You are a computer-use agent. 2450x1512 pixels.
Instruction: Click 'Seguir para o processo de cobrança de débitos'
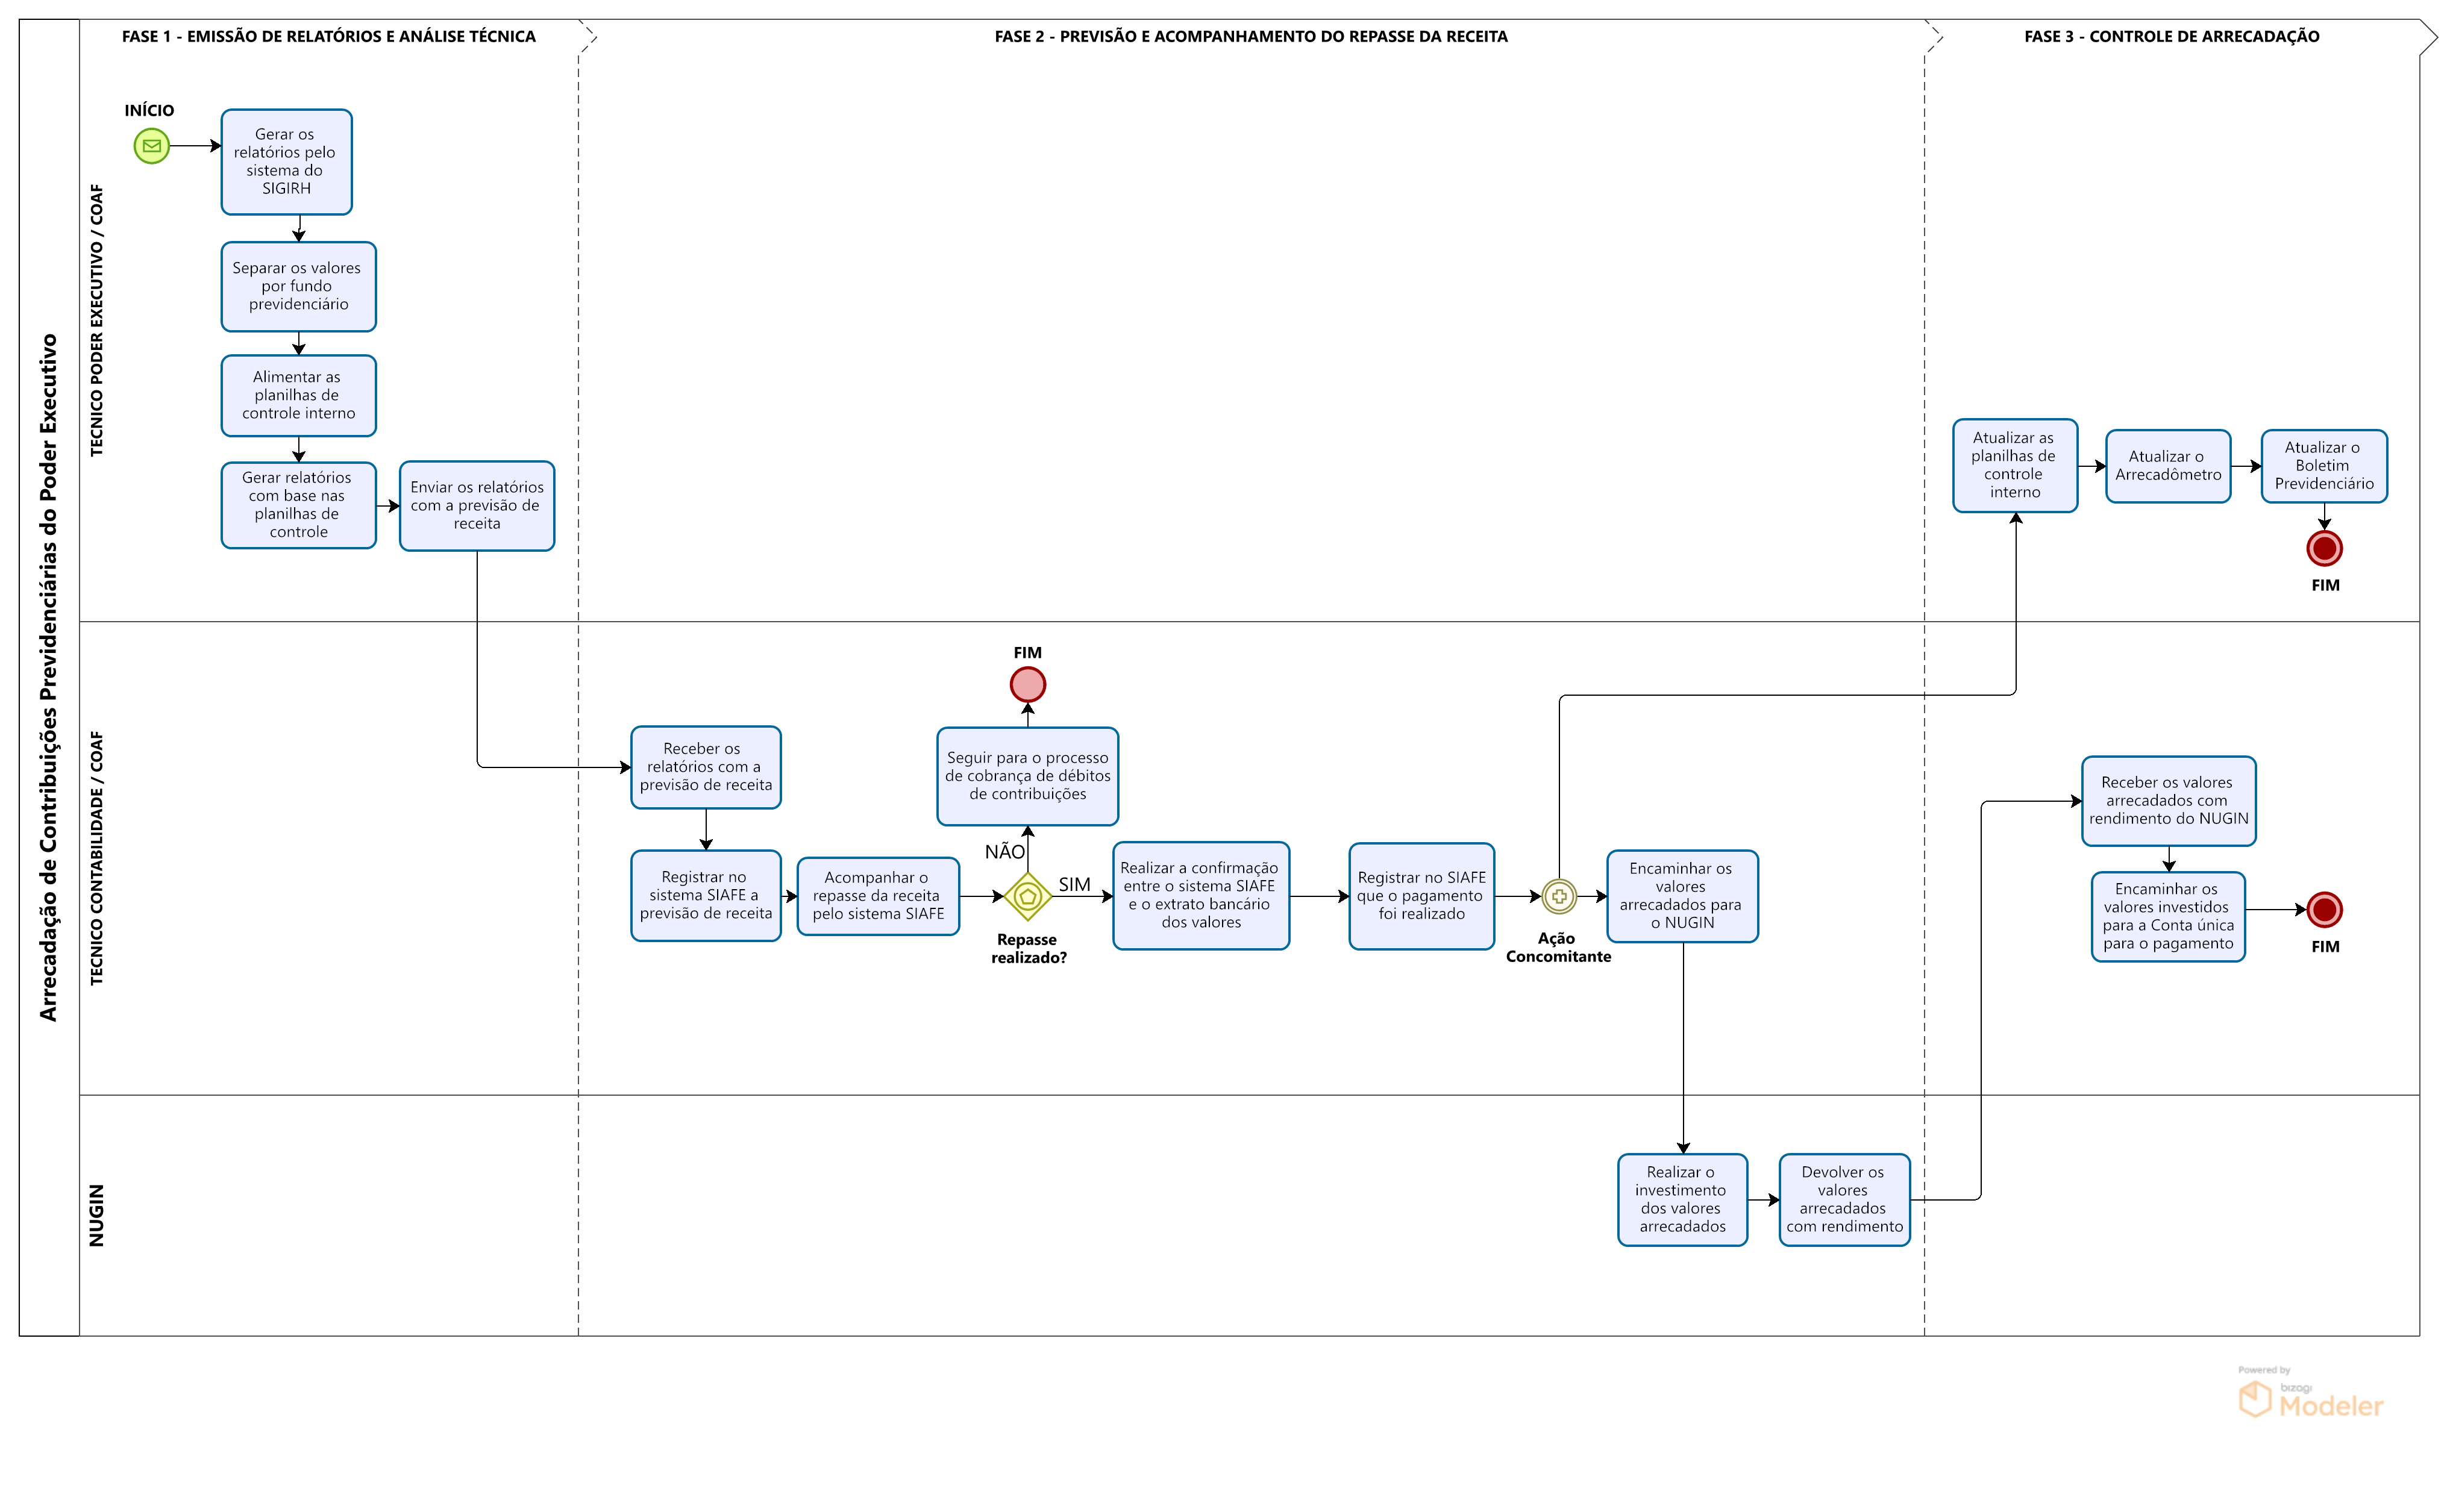(1027, 776)
